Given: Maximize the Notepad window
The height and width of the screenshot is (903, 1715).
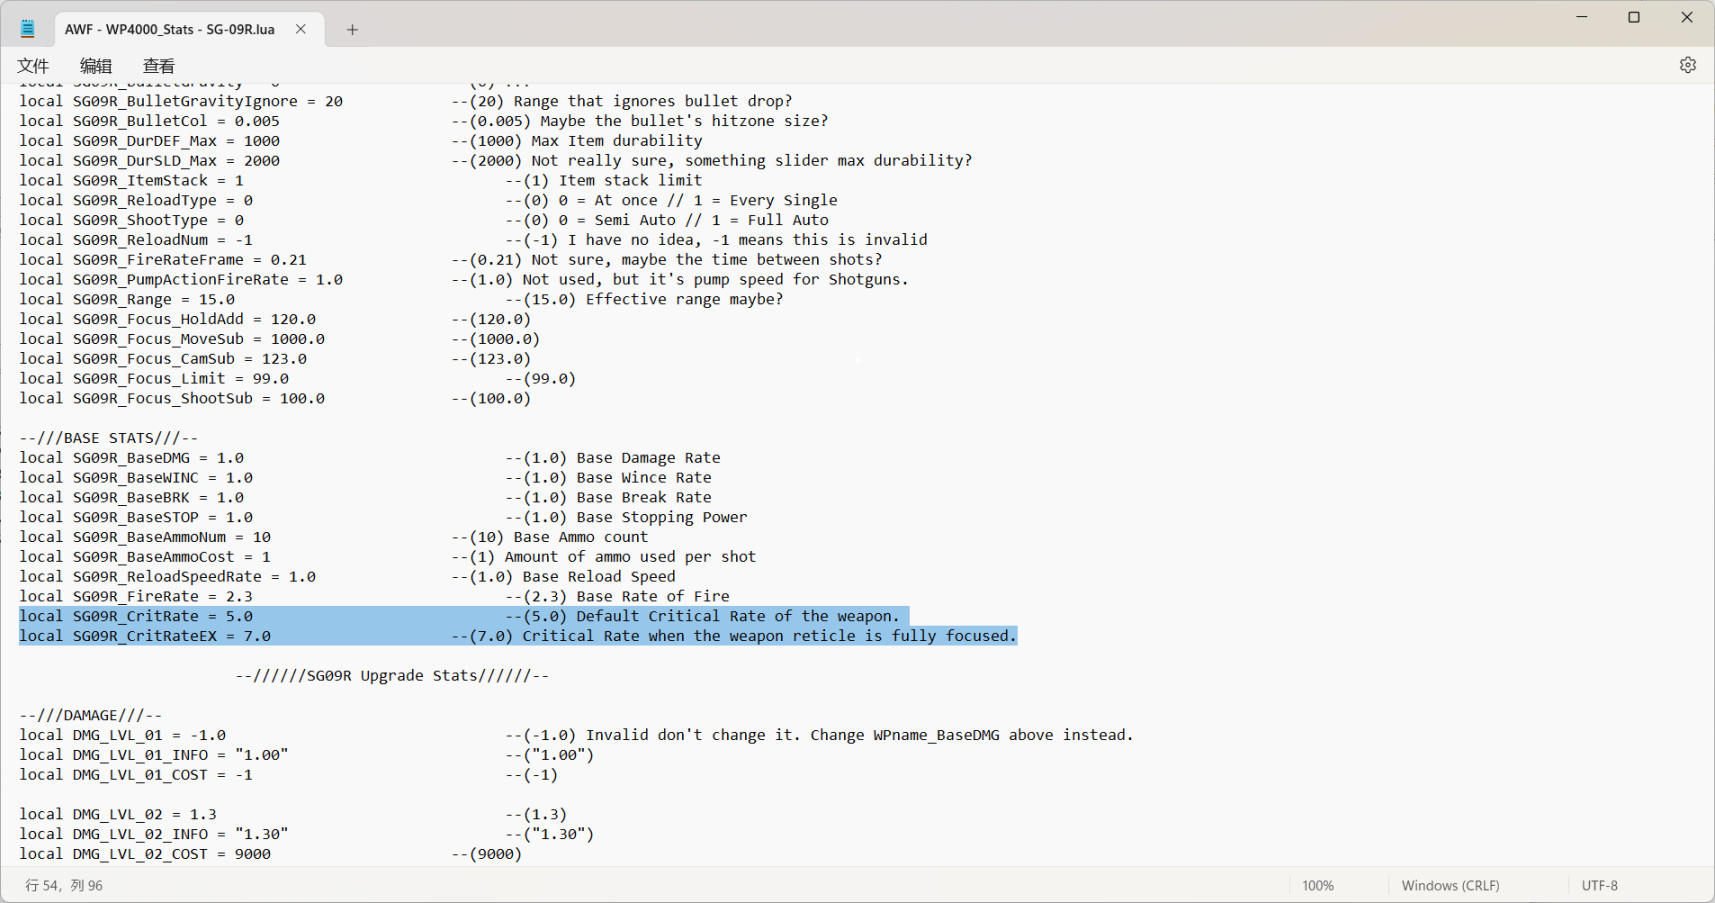Looking at the screenshot, I should click(1634, 17).
